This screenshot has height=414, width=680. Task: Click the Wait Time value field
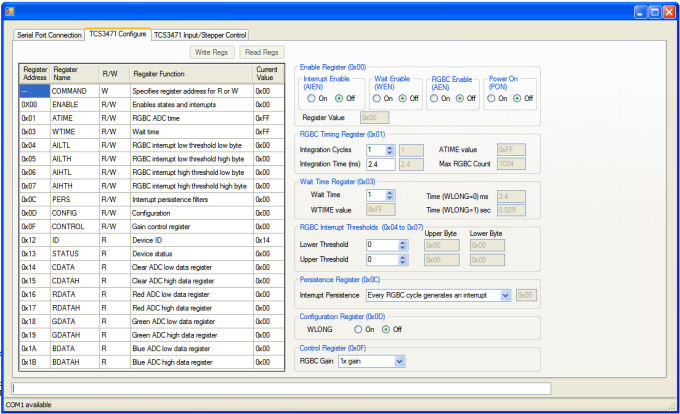(376, 195)
